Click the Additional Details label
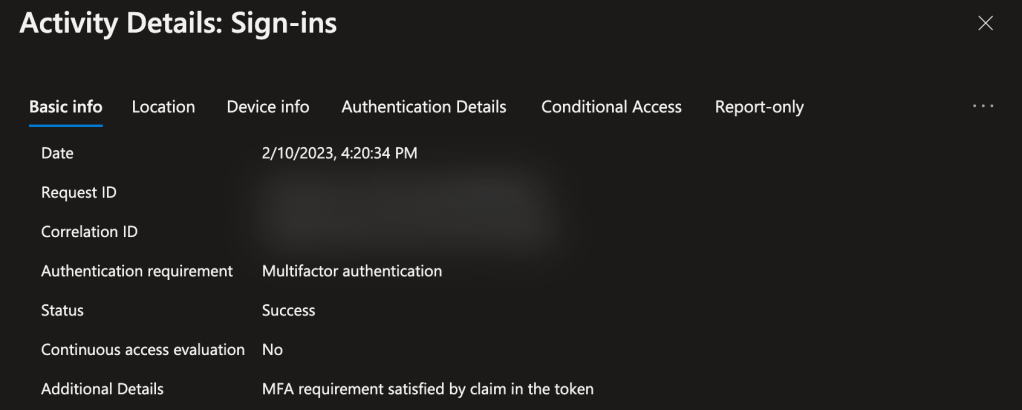Viewport: 1022px width, 410px height. coord(102,389)
